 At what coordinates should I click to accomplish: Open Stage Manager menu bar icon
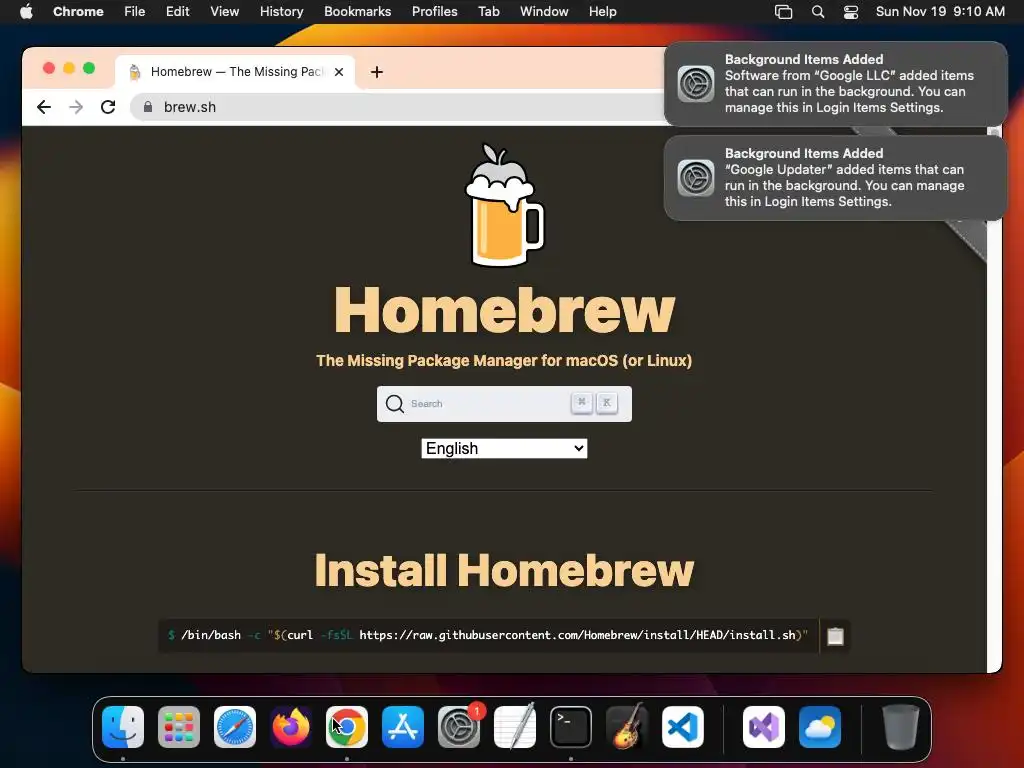(x=784, y=11)
